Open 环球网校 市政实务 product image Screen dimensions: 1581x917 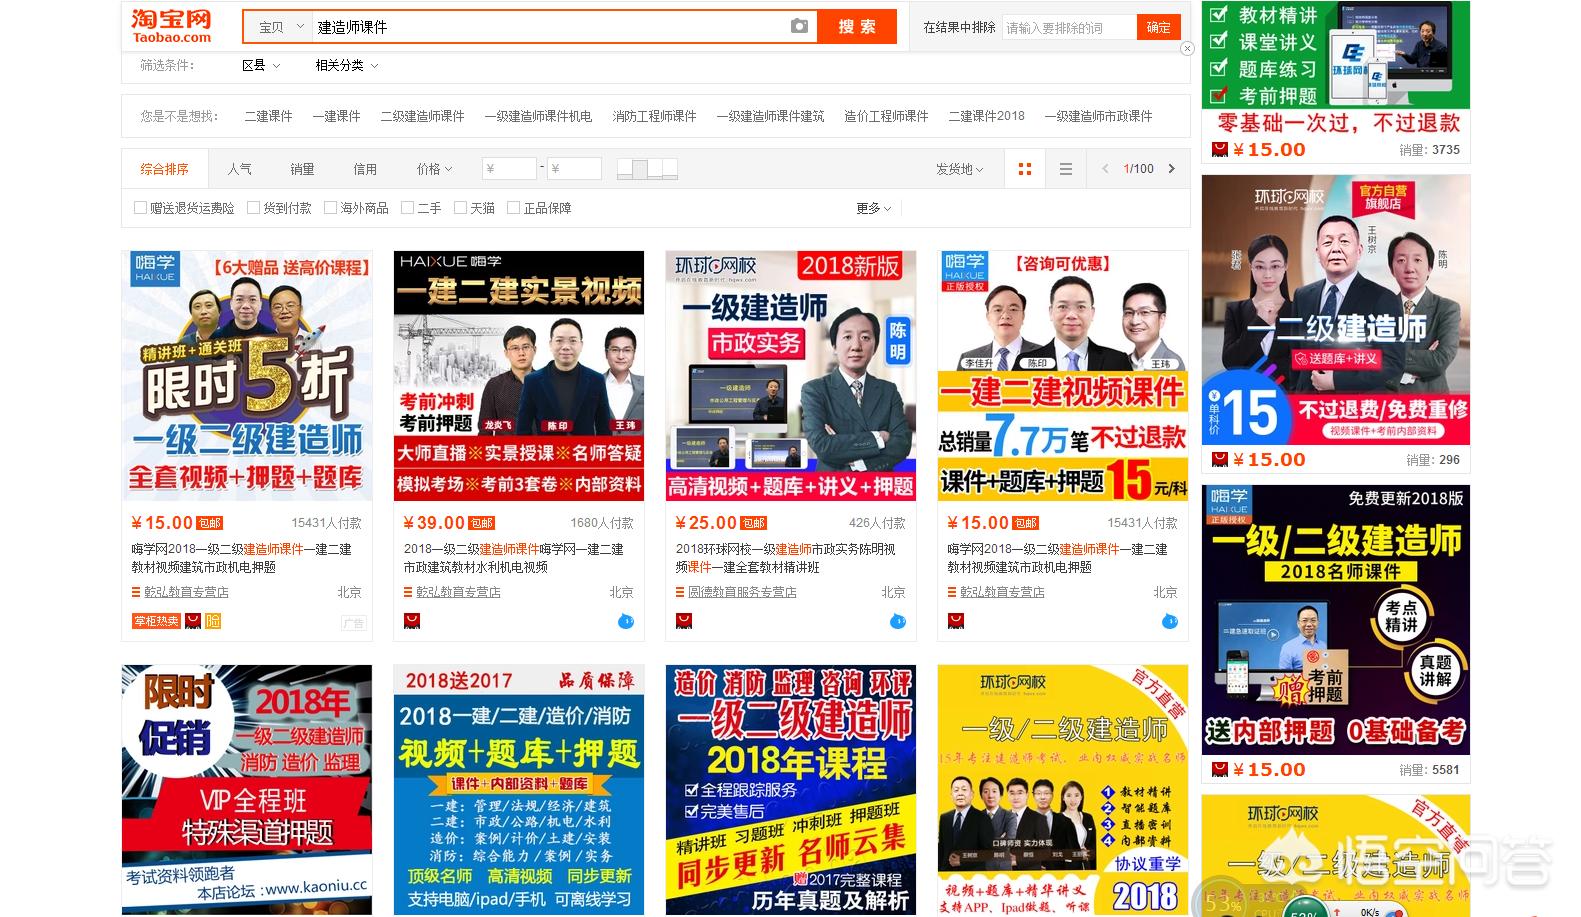click(x=791, y=376)
